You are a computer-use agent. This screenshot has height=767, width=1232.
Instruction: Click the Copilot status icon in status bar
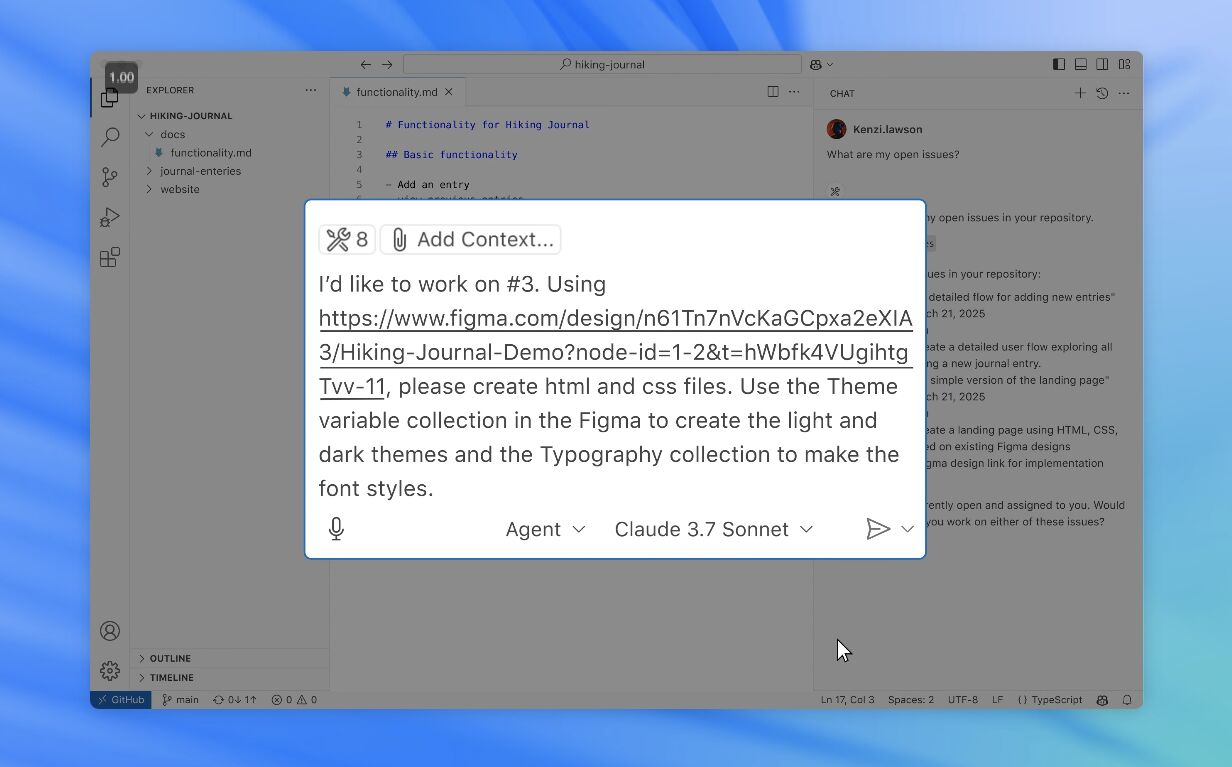pos(1102,700)
